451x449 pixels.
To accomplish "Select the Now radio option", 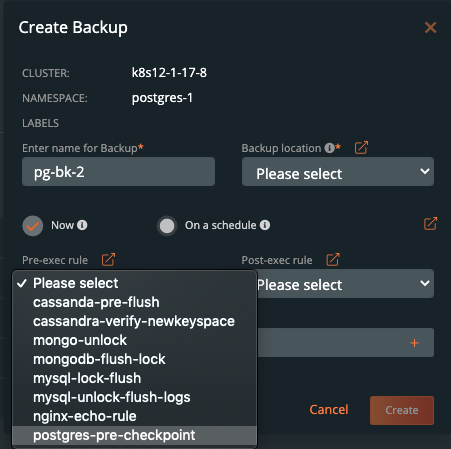I will tap(33, 226).
